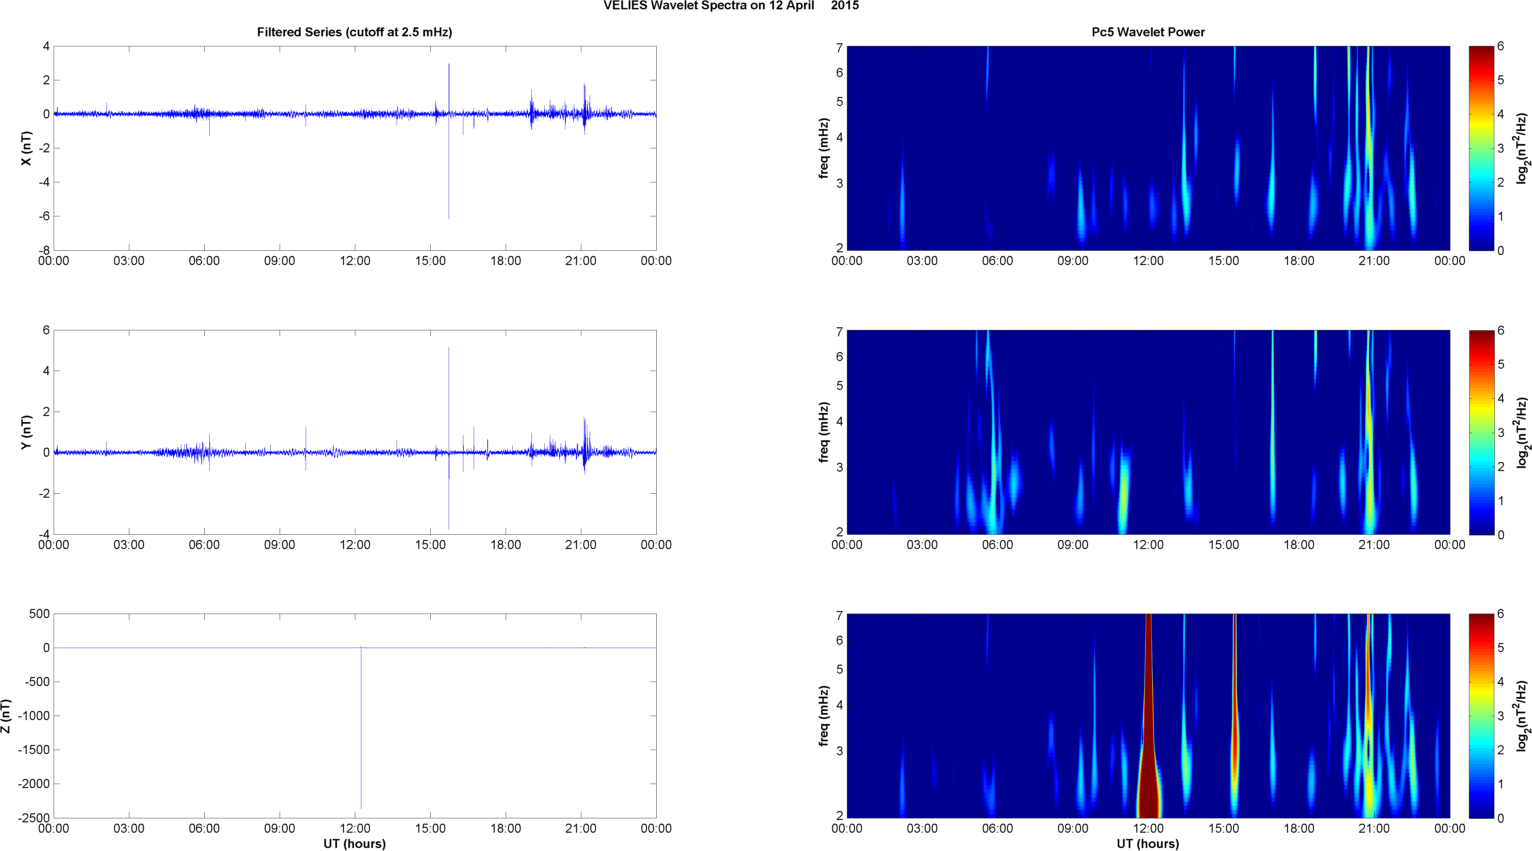
Task: Click the "06:00" tick under the Y (nT) plot
Action: coord(204,545)
